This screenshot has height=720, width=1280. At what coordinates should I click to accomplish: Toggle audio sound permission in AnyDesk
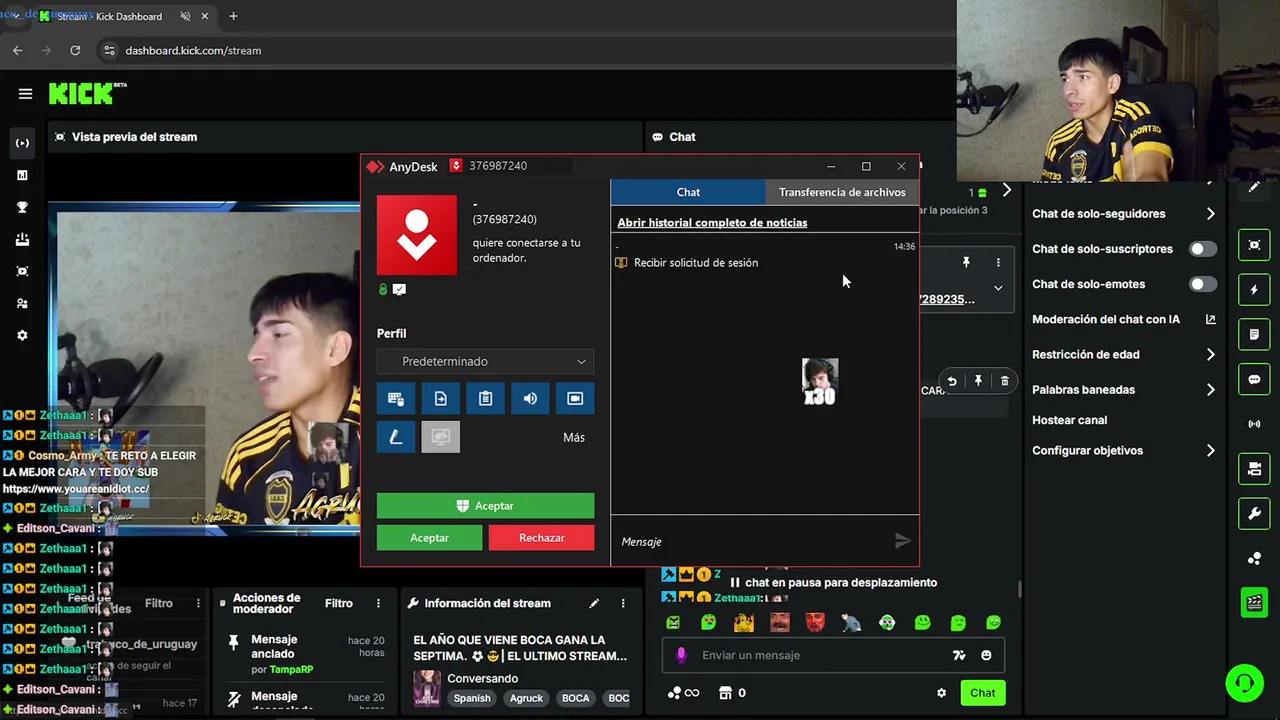(x=530, y=399)
